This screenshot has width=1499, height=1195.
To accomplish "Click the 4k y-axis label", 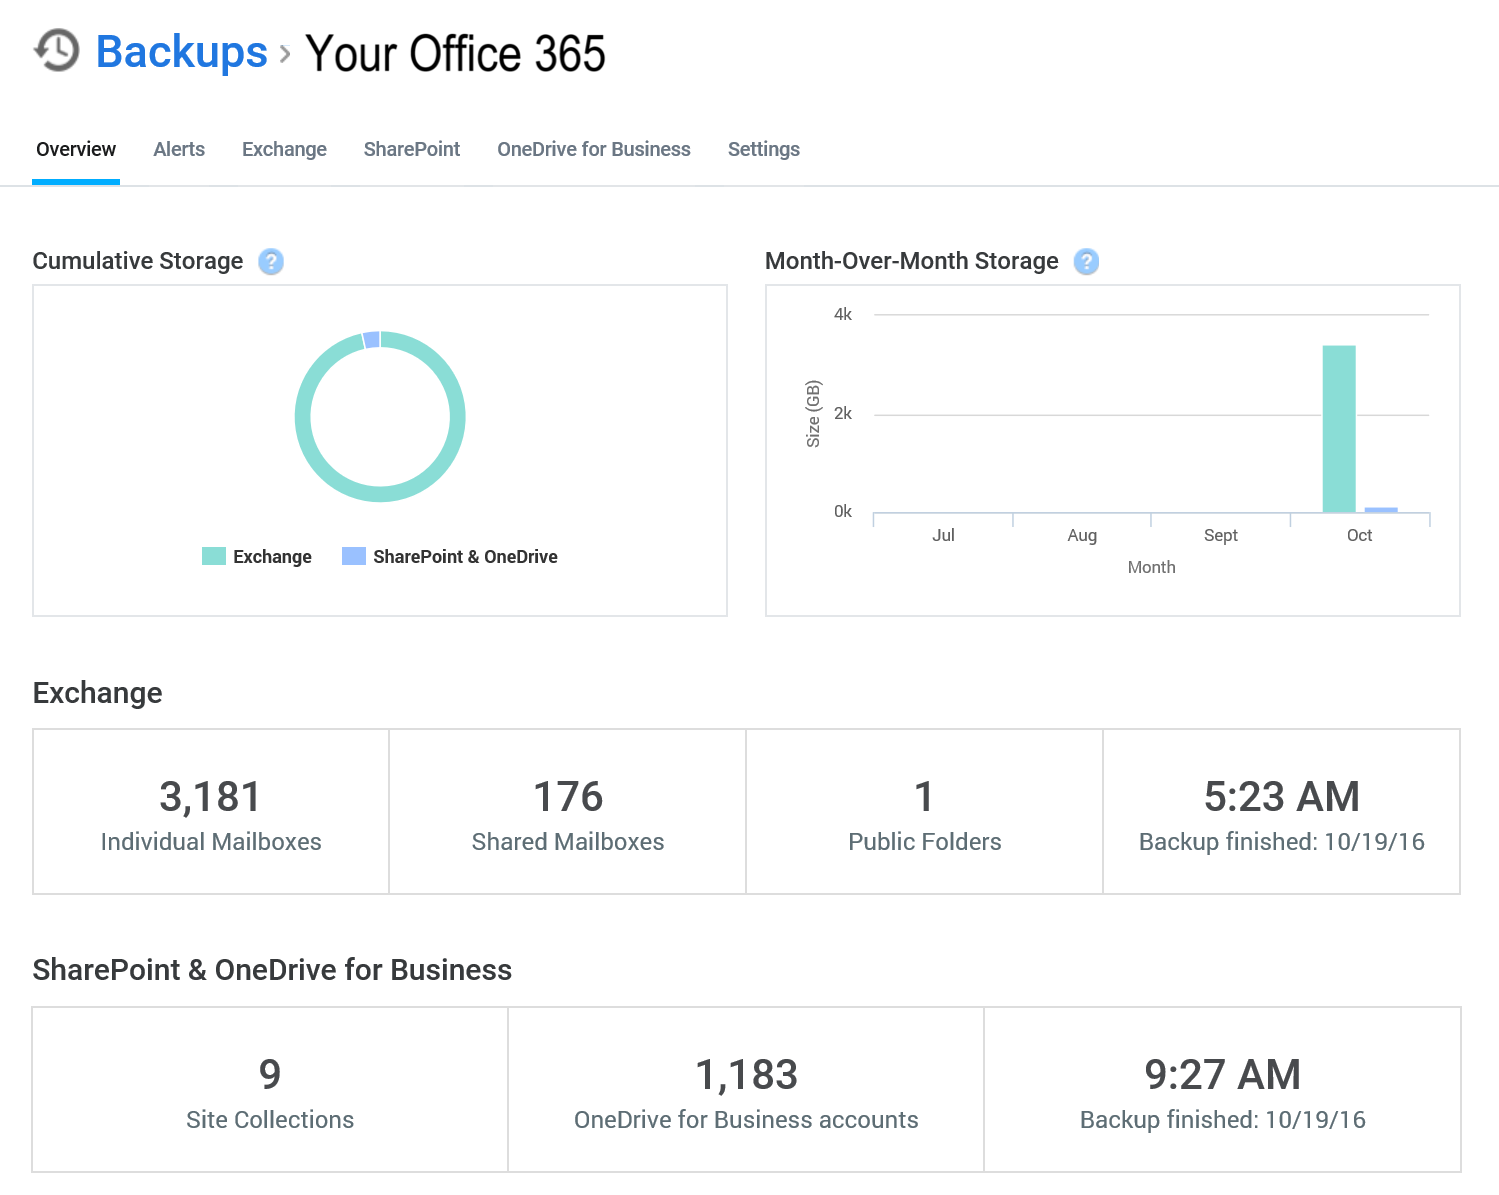I will pos(843,314).
